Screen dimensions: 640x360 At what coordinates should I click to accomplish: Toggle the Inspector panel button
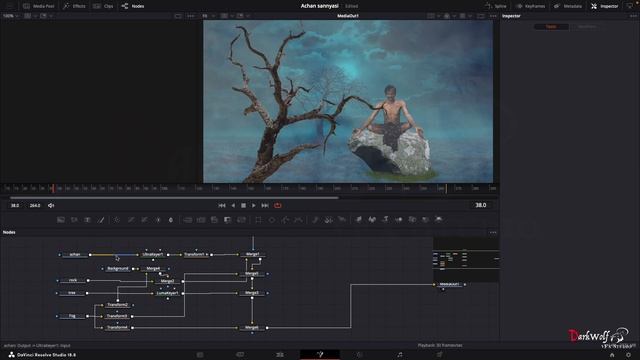tap(605, 6)
